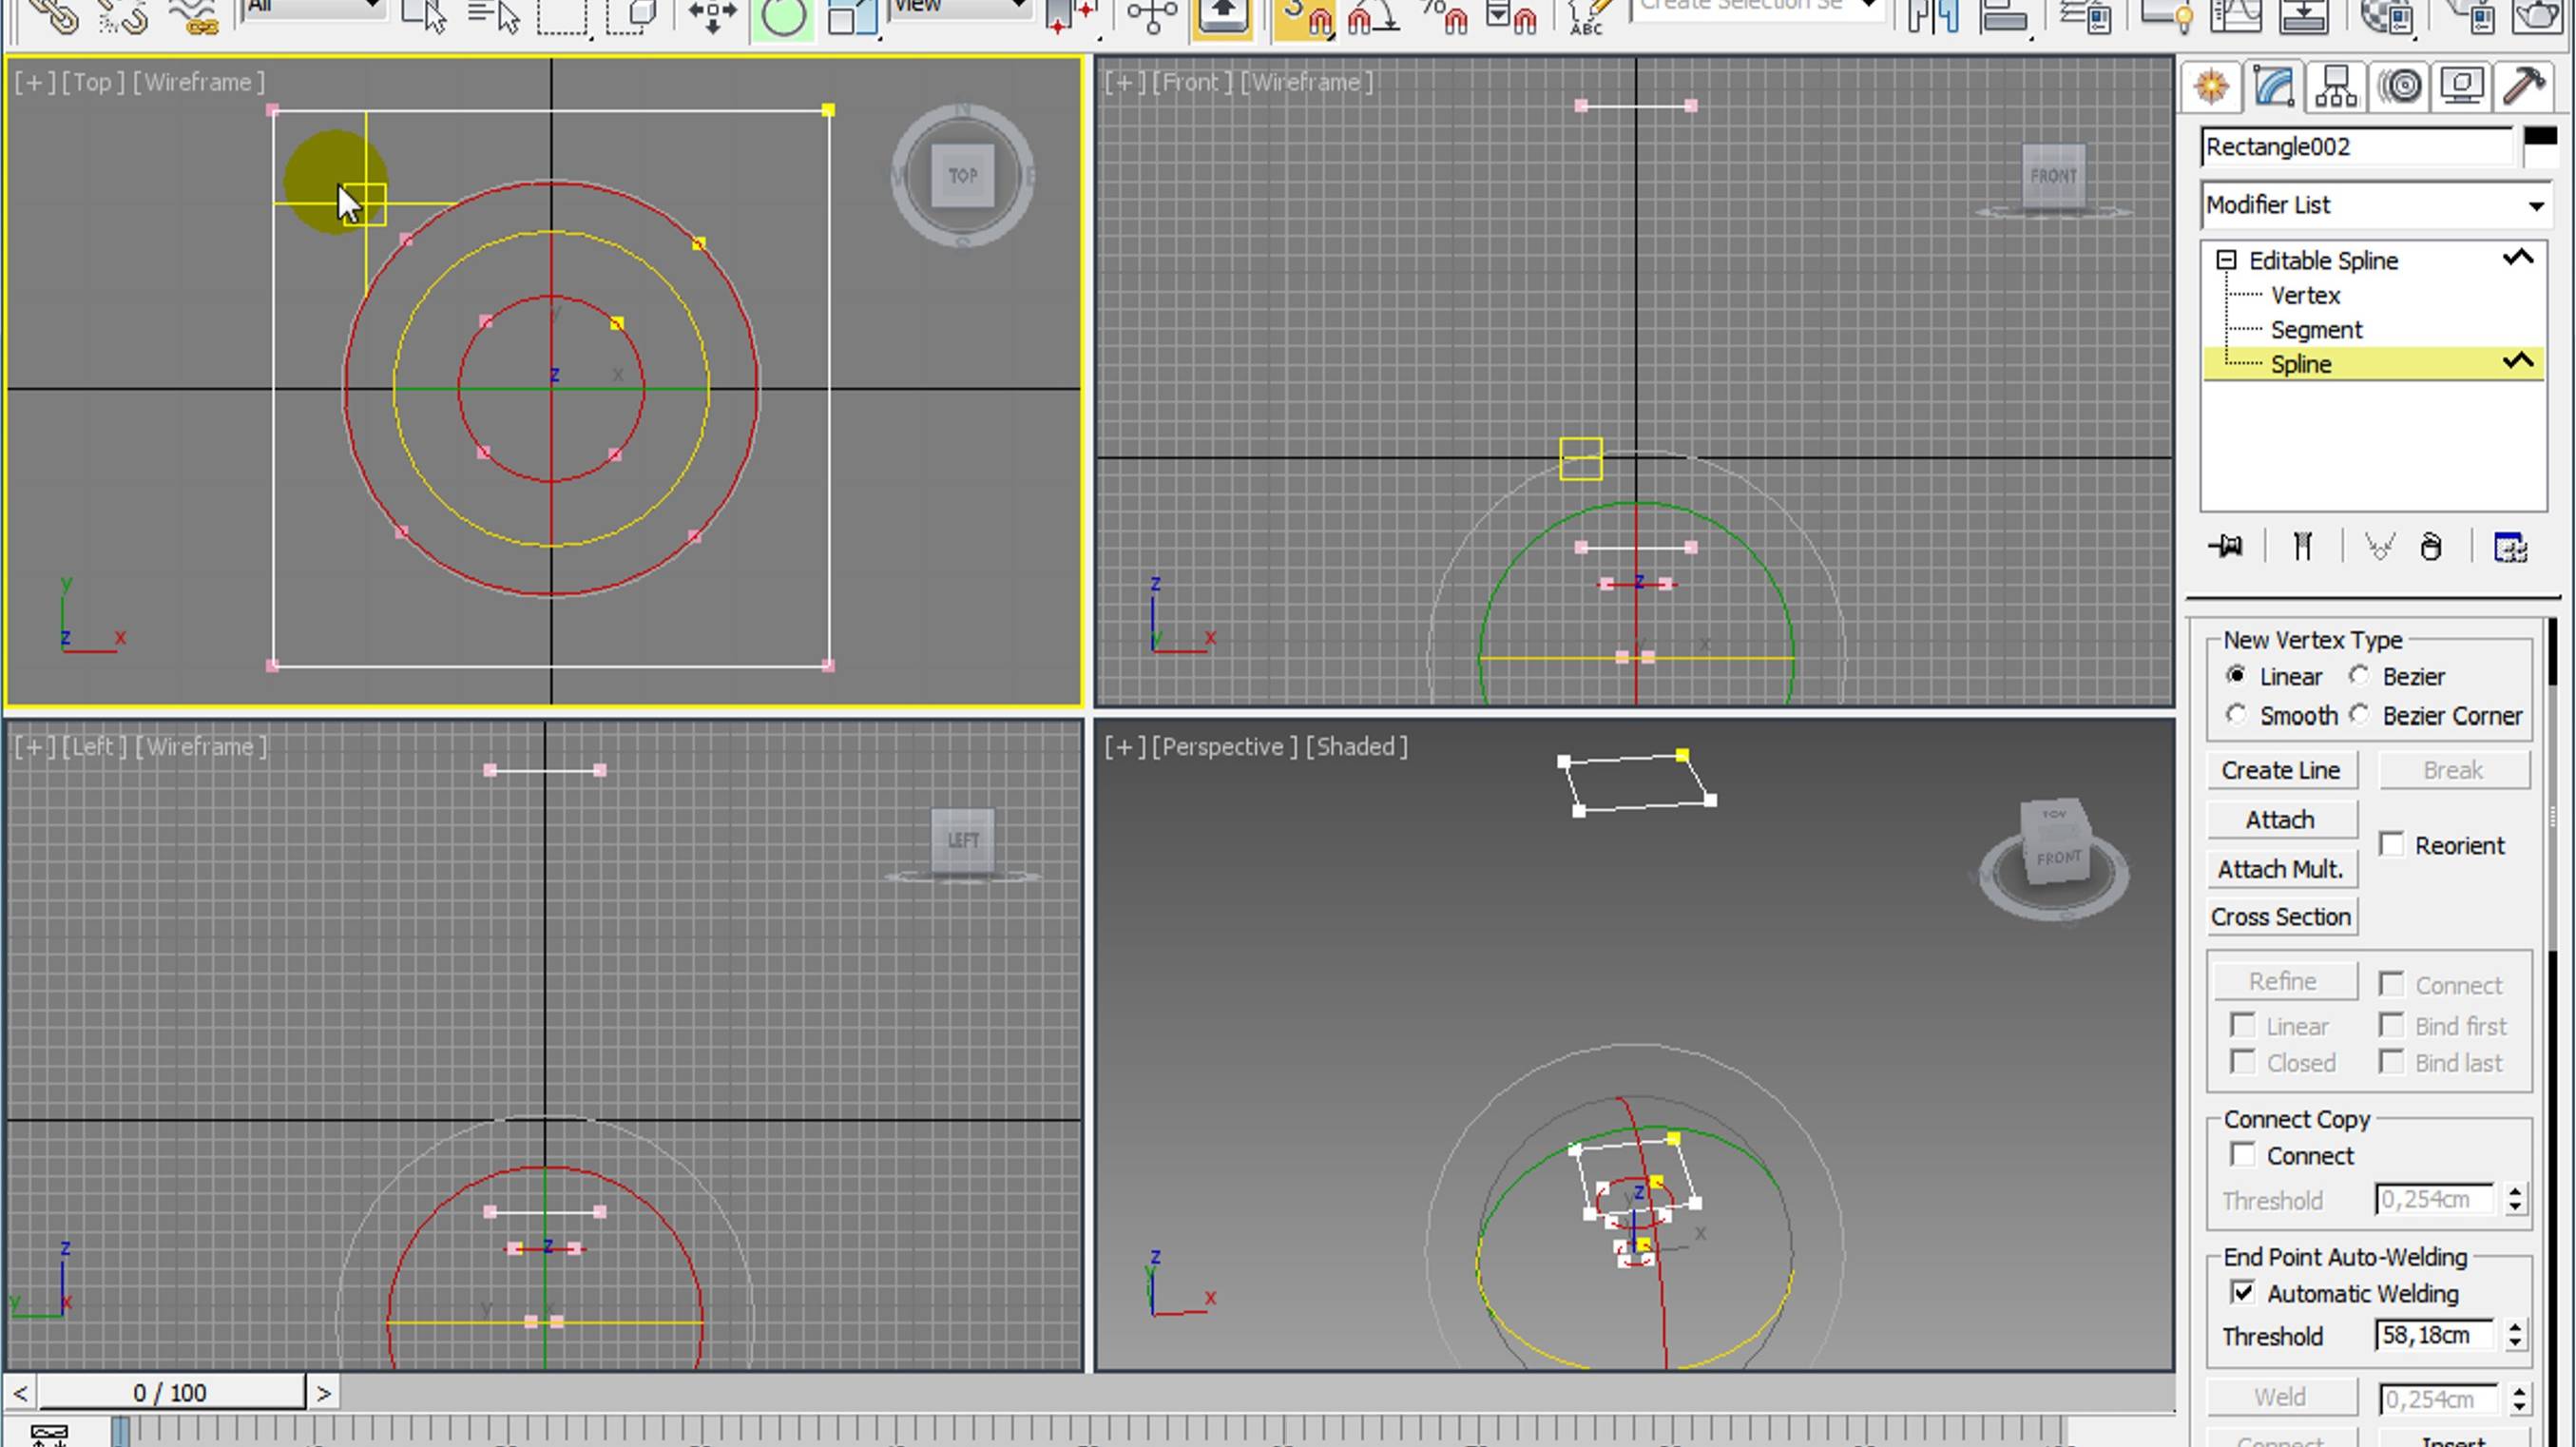Viewport: 2576px width, 1447px height.
Task: Collapse the Editable Spline entry
Action: 2228,259
